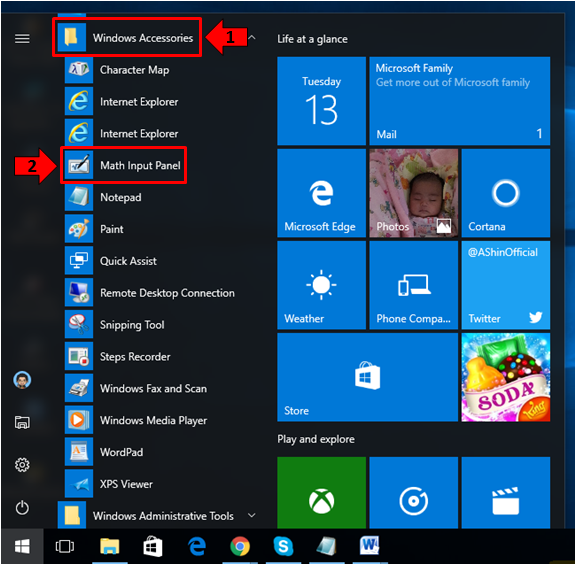575x565 pixels.
Task: Click the Windows Start button on taskbar
Action: [x=22, y=546]
